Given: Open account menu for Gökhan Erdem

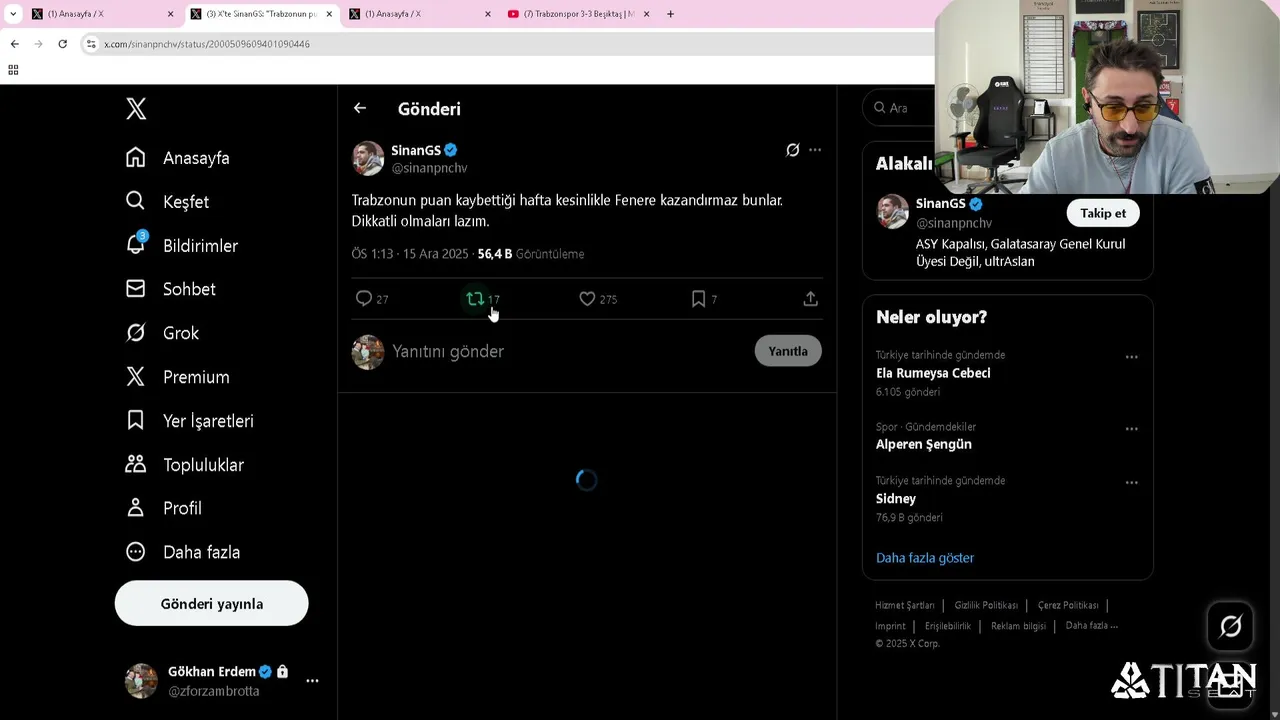Looking at the screenshot, I should (x=222, y=681).
